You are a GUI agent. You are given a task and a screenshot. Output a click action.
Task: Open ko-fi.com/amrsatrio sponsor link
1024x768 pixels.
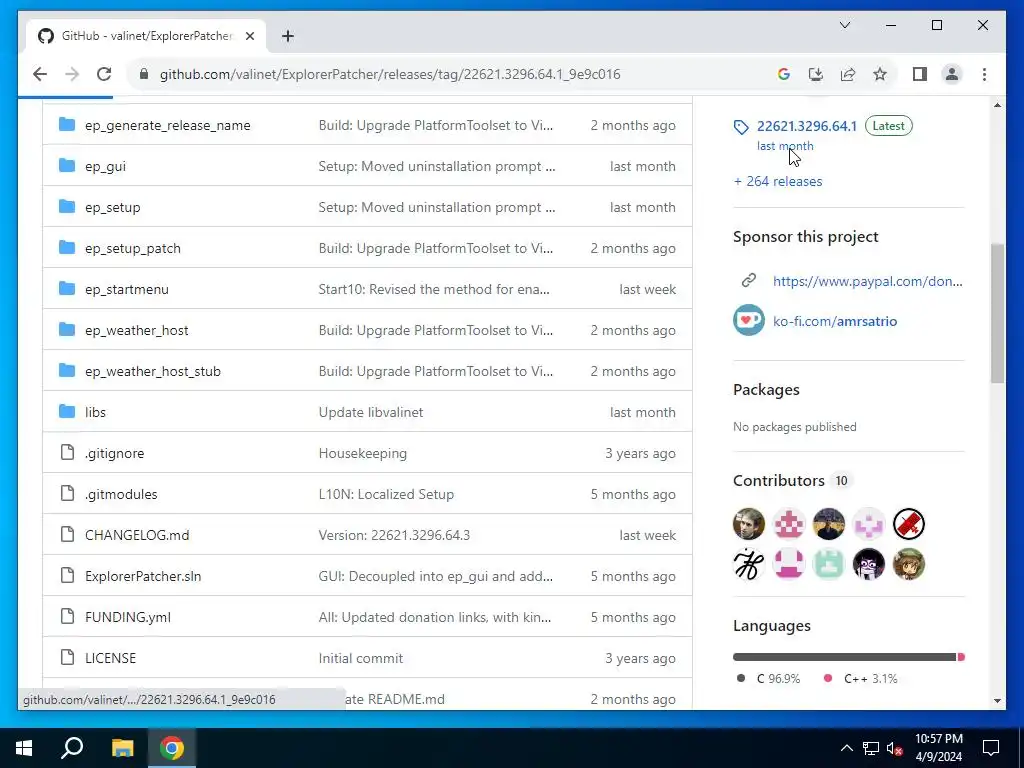[x=835, y=321]
